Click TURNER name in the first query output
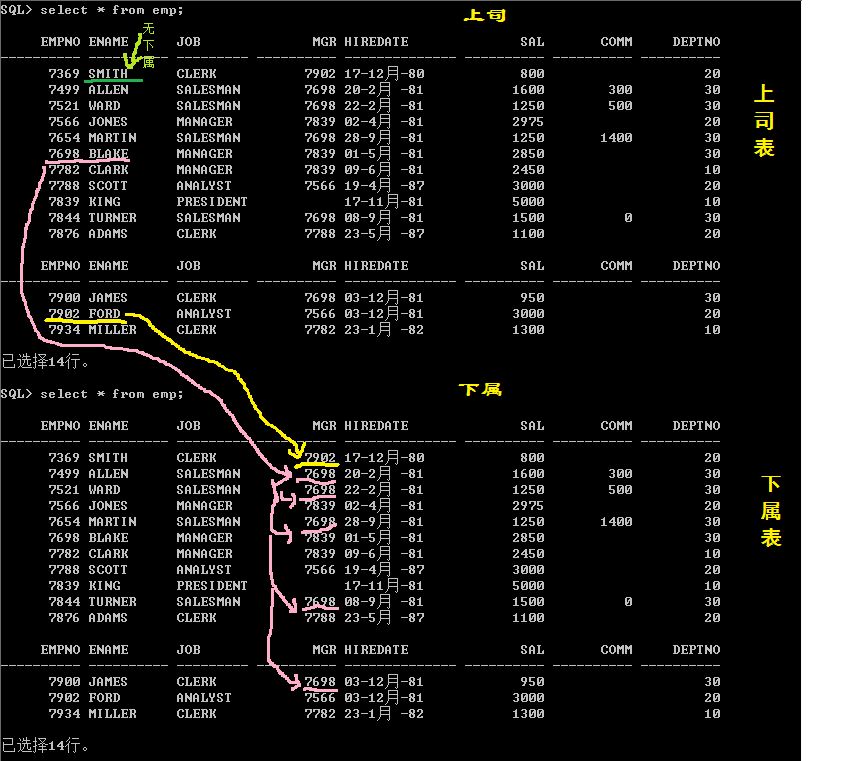The image size is (864, 761). coord(112,218)
